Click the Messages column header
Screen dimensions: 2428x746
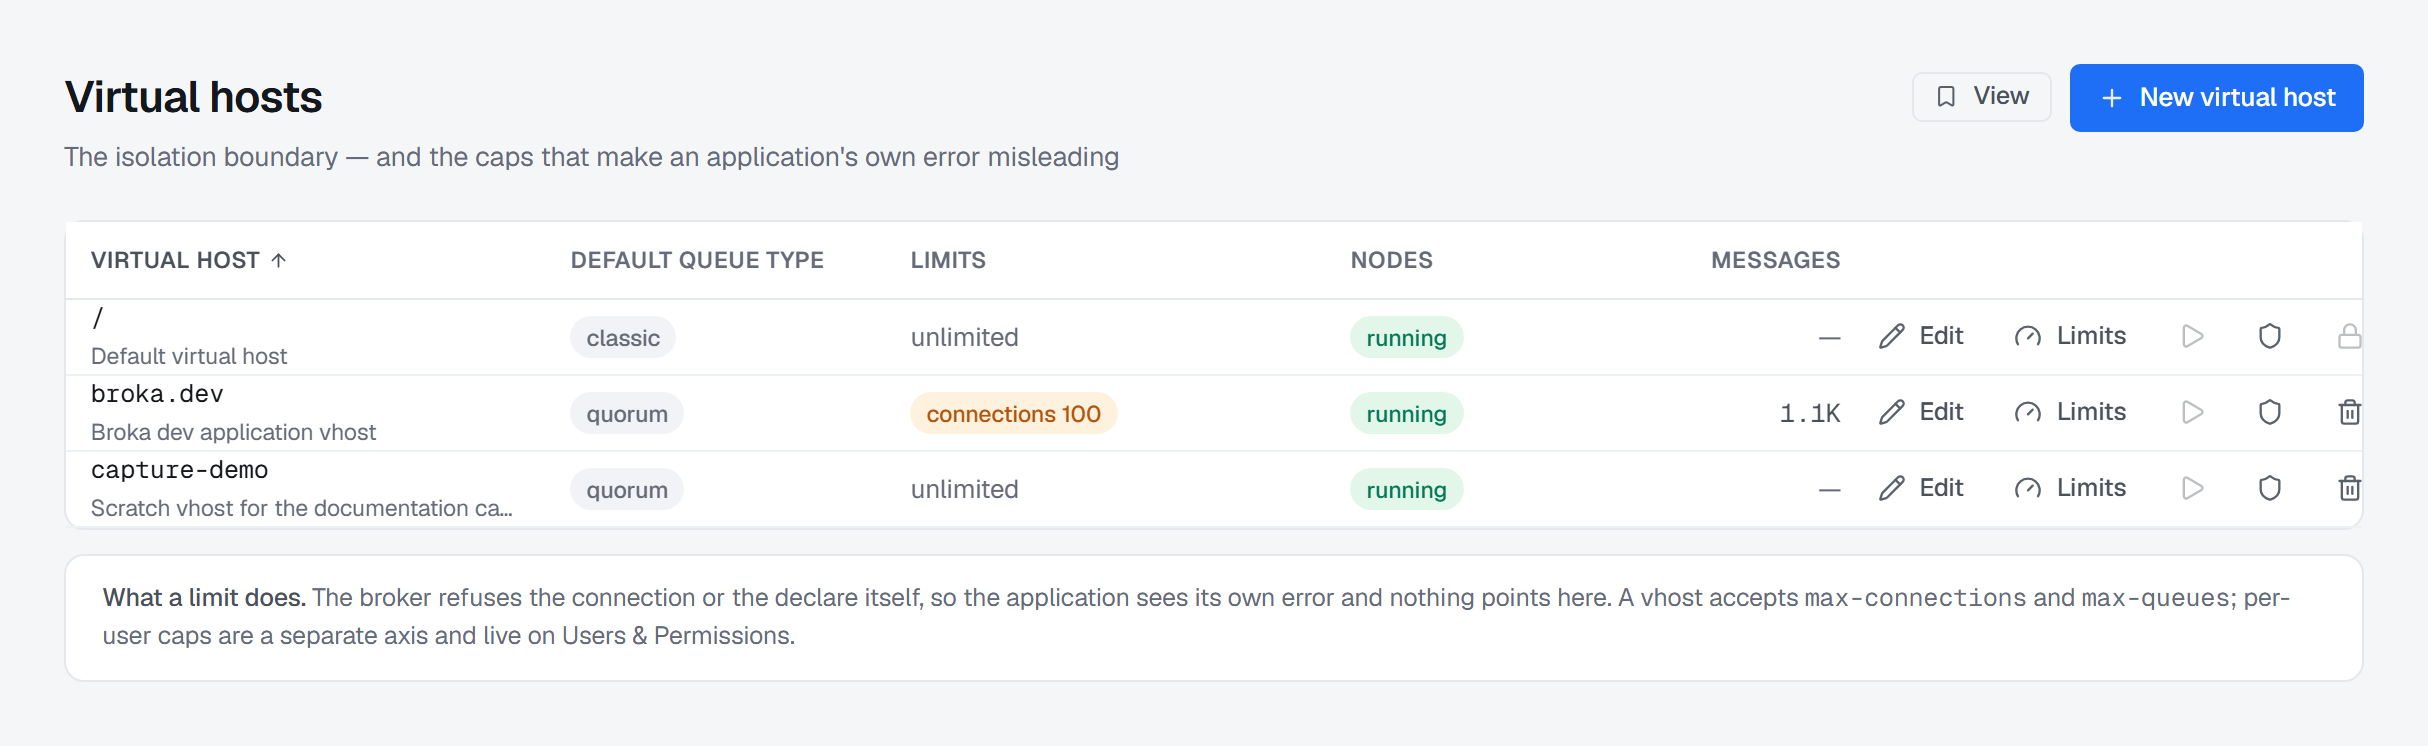point(1775,260)
